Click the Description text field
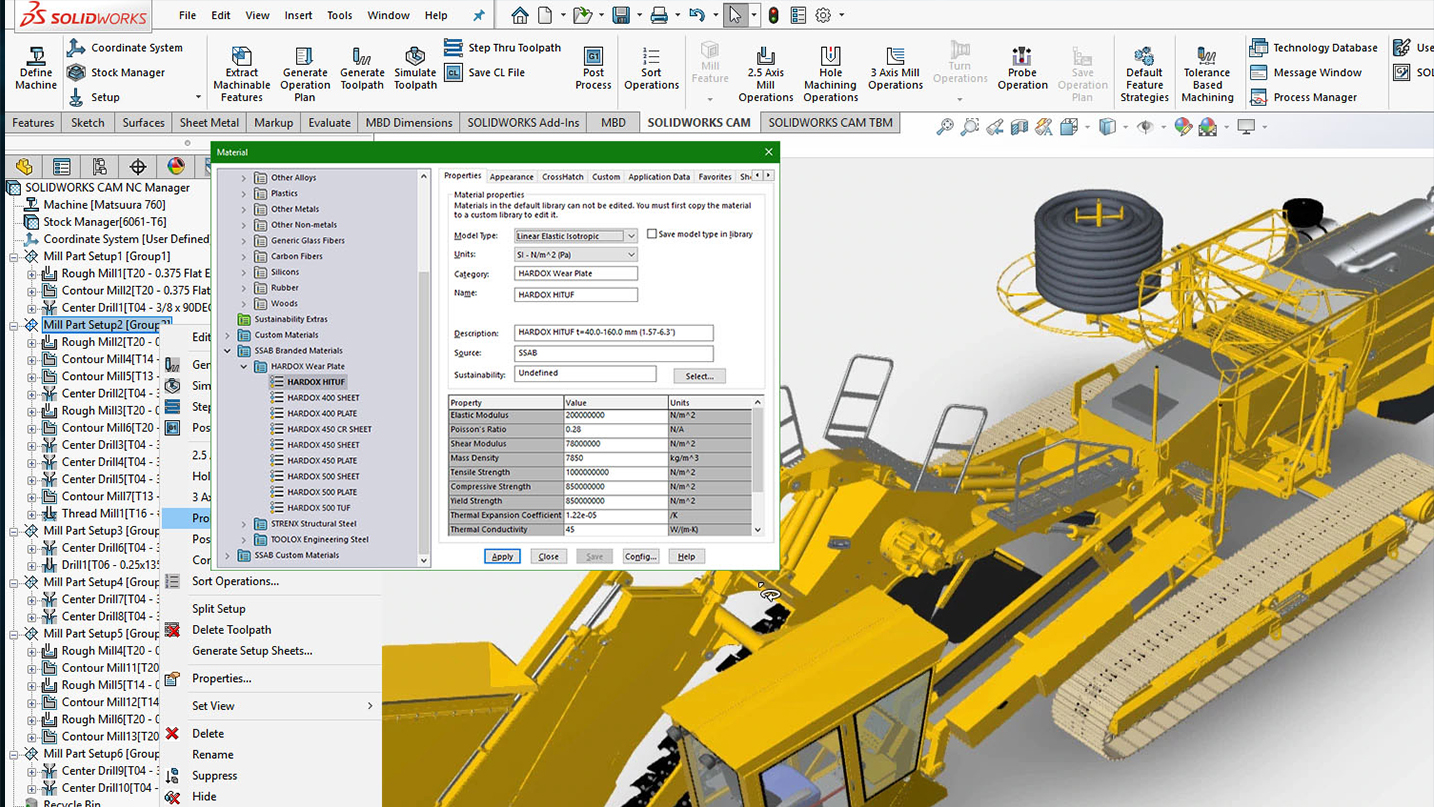The image size is (1434, 807). (x=613, y=332)
